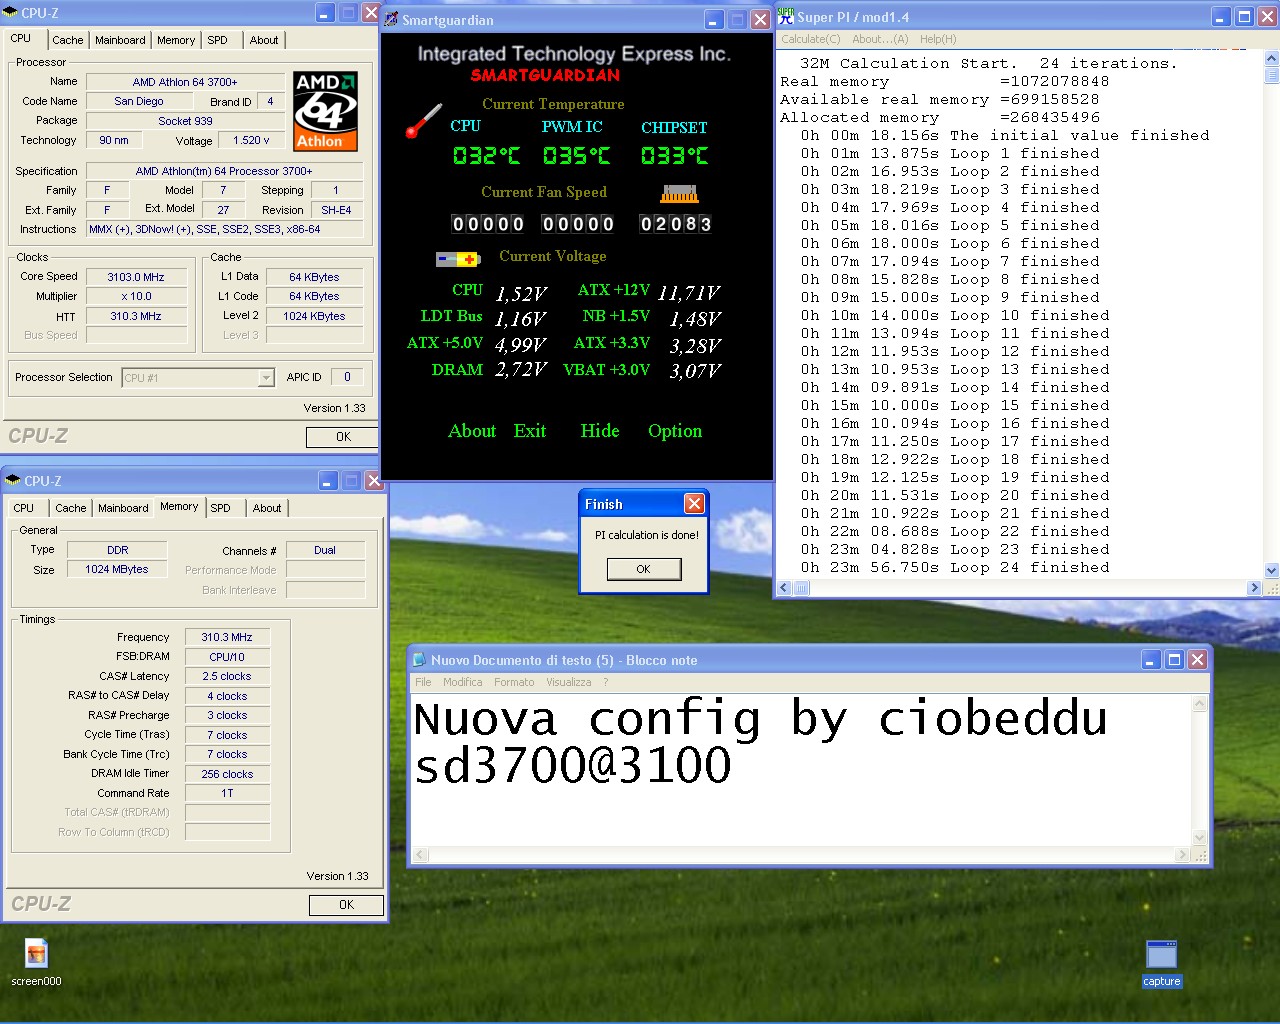Click Exit in Smartguardian

[x=530, y=431]
